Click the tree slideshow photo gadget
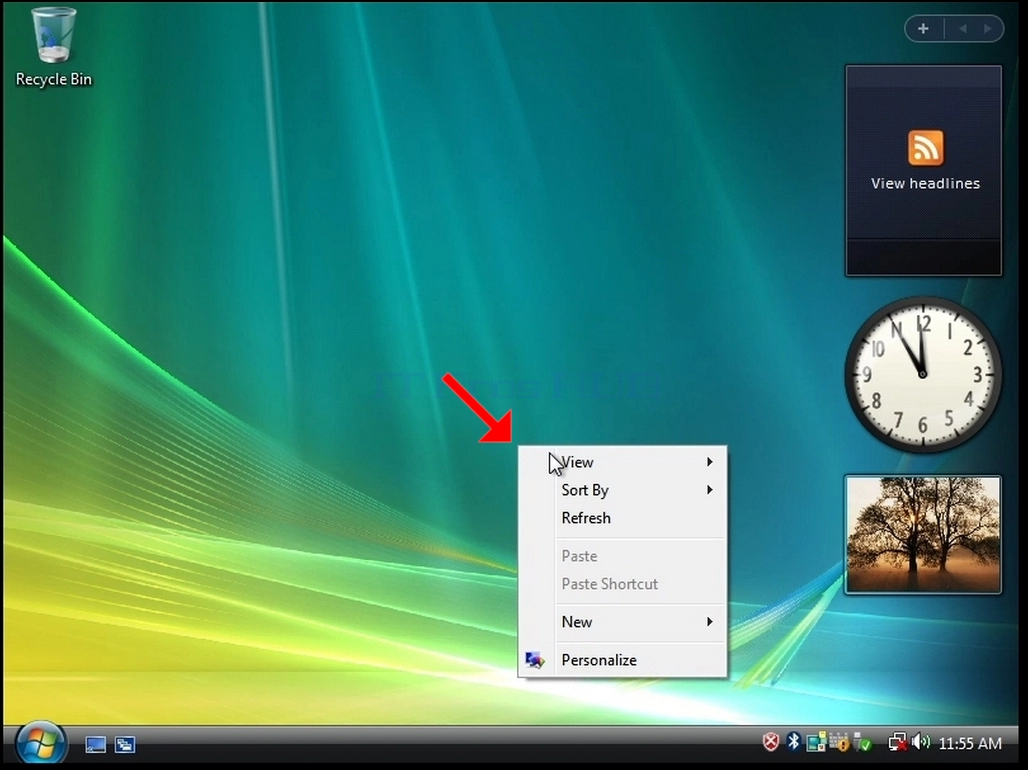Viewport: 1028px width, 770px height. tap(923, 535)
